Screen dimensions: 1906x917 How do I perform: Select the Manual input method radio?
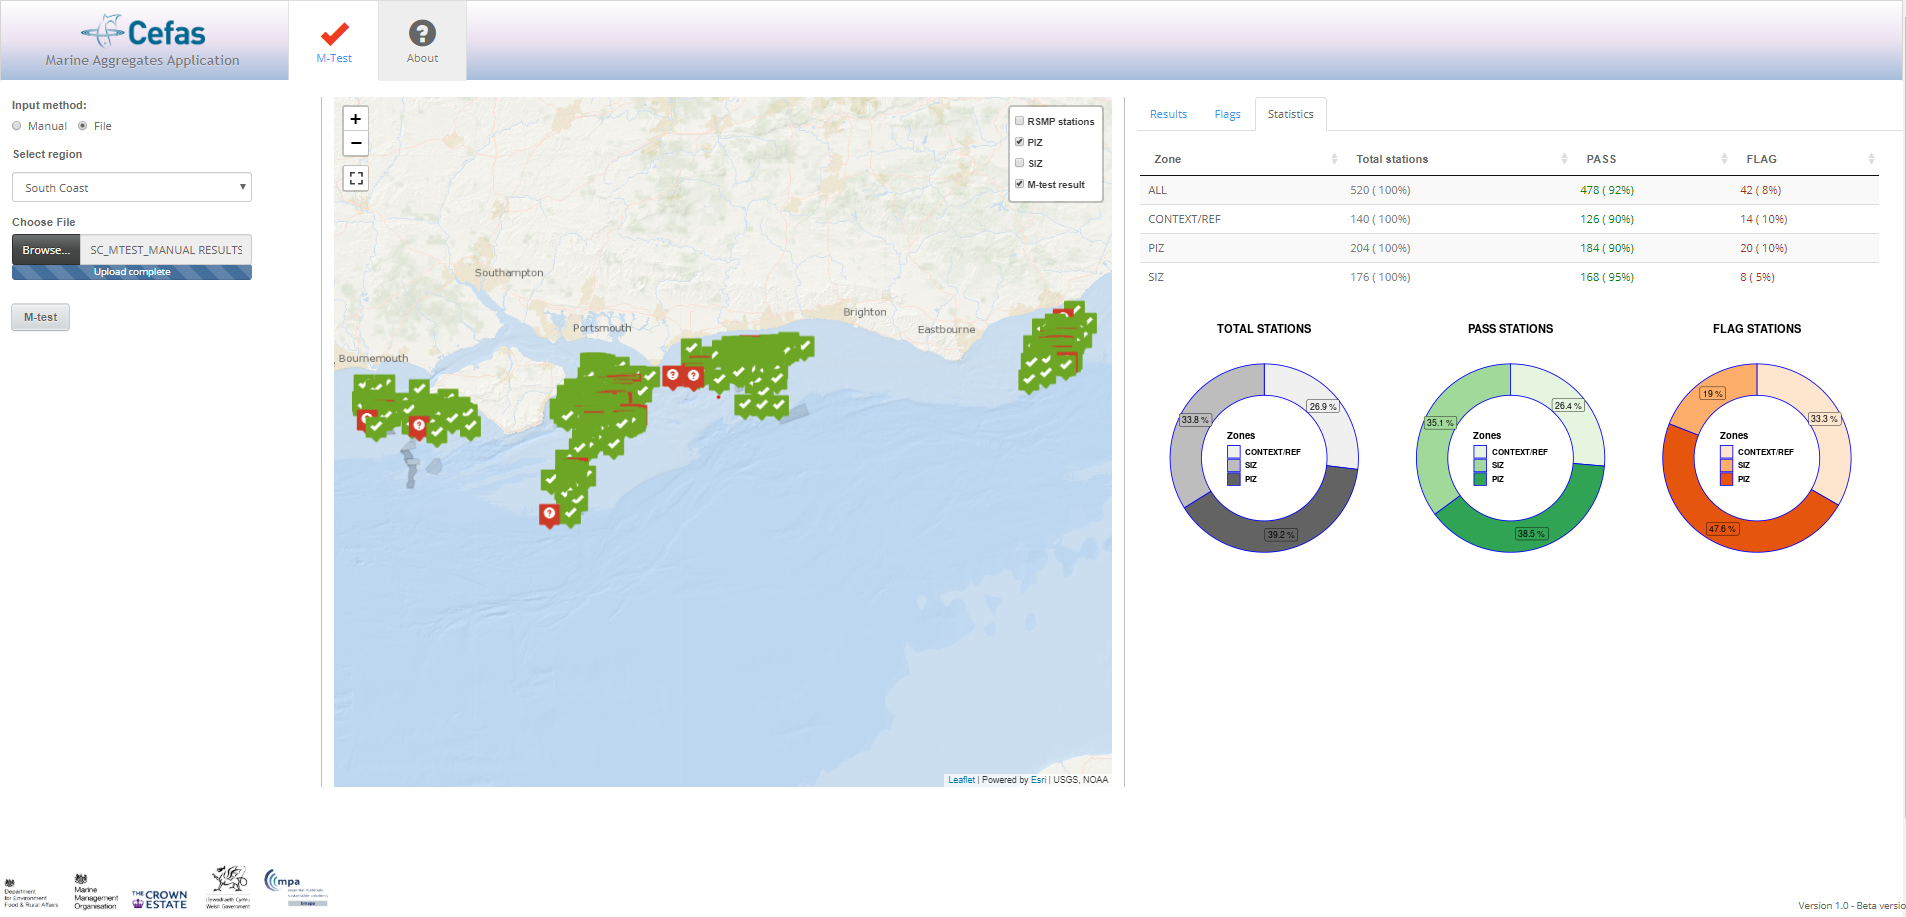point(17,126)
